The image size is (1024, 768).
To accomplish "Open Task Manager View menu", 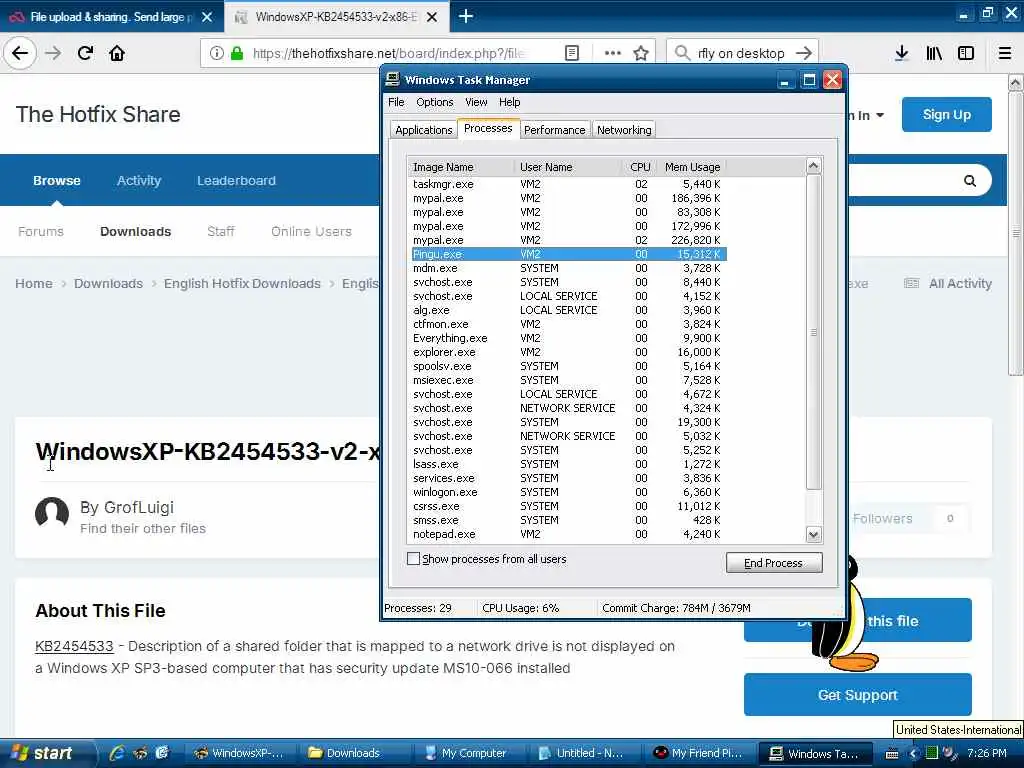I will (x=476, y=103).
